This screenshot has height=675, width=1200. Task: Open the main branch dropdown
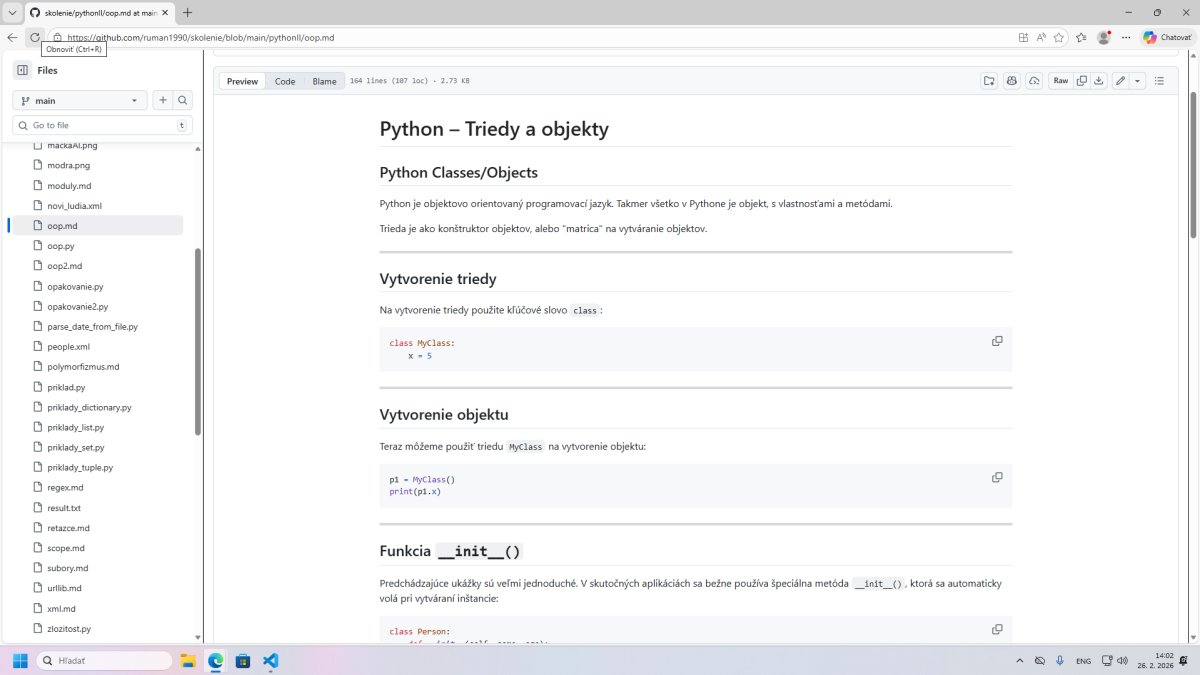click(79, 100)
